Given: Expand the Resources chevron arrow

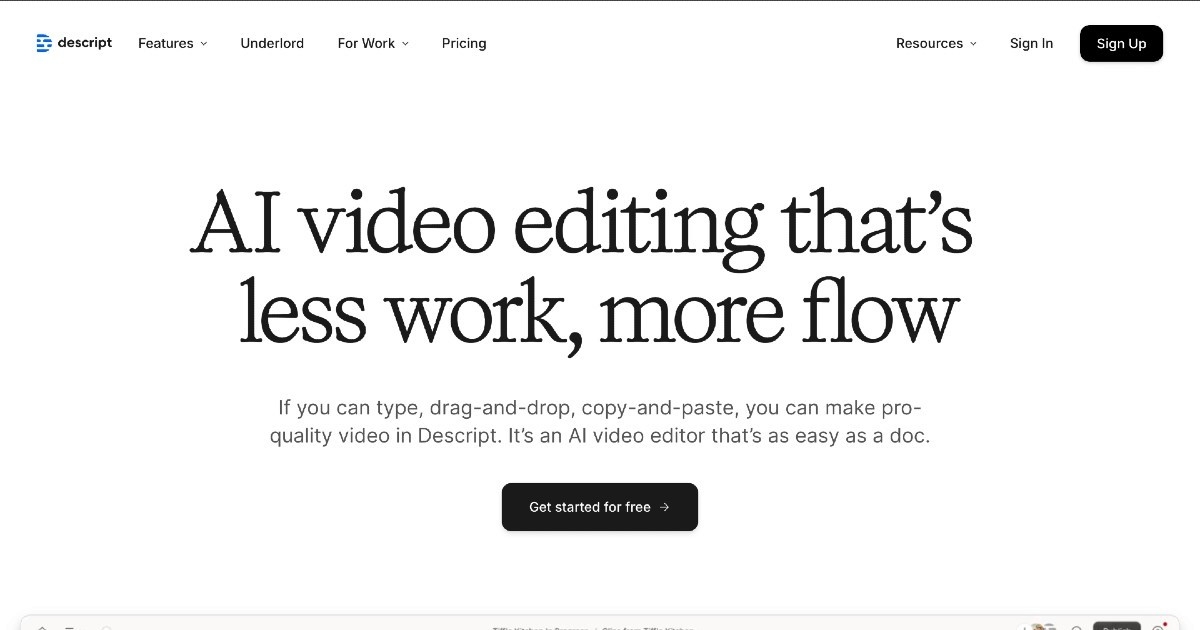Looking at the screenshot, I should click(973, 44).
